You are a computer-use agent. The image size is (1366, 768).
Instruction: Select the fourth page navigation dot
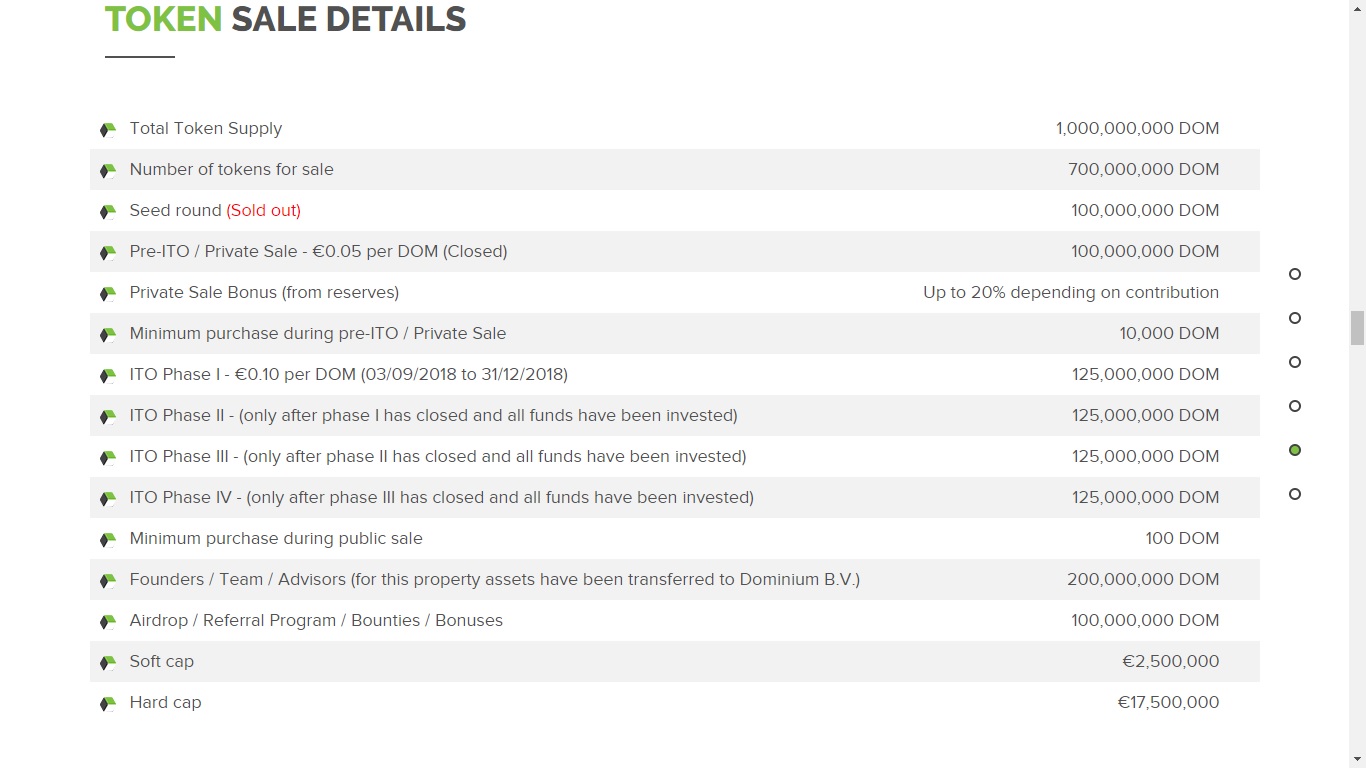[1295, 406]
